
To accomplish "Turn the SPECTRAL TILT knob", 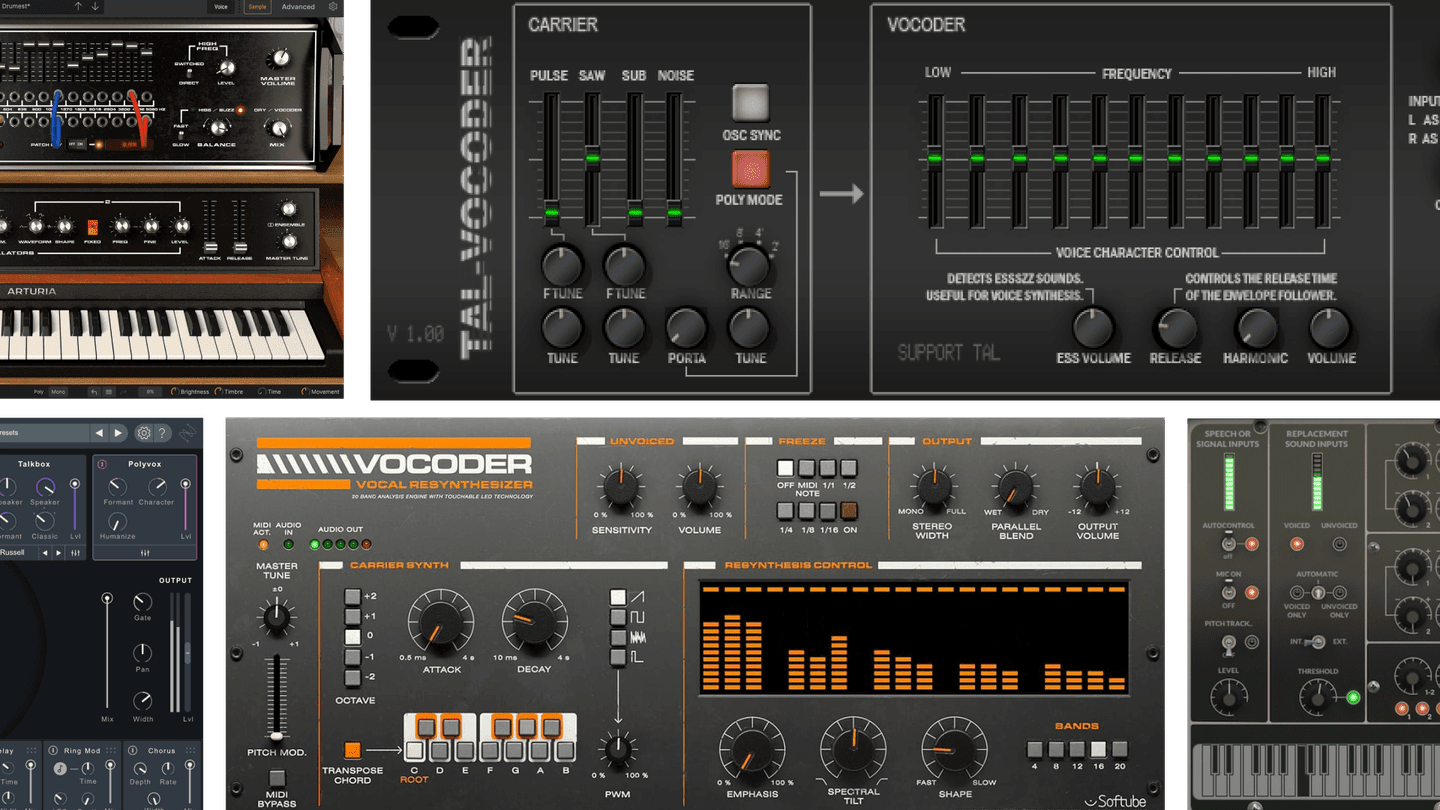I will tap(853, 749).
